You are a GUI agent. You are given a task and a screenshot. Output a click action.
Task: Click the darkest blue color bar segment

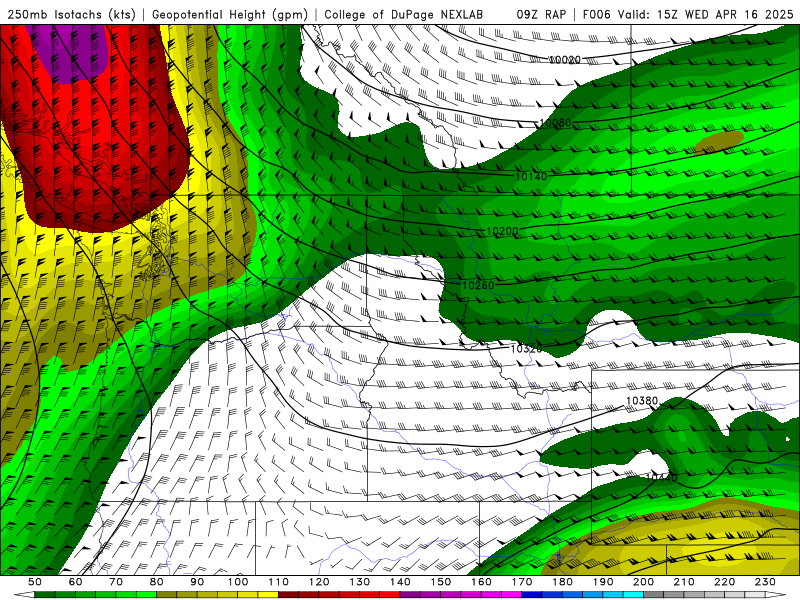[x=531, y=594]
